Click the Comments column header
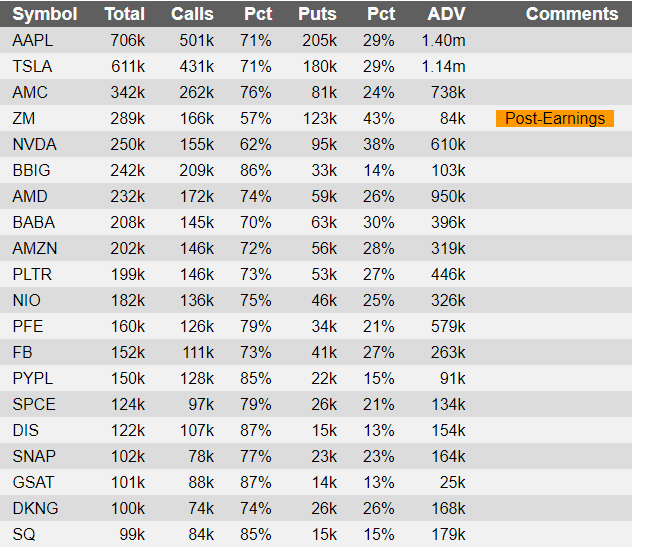 (x=572, y=14)
